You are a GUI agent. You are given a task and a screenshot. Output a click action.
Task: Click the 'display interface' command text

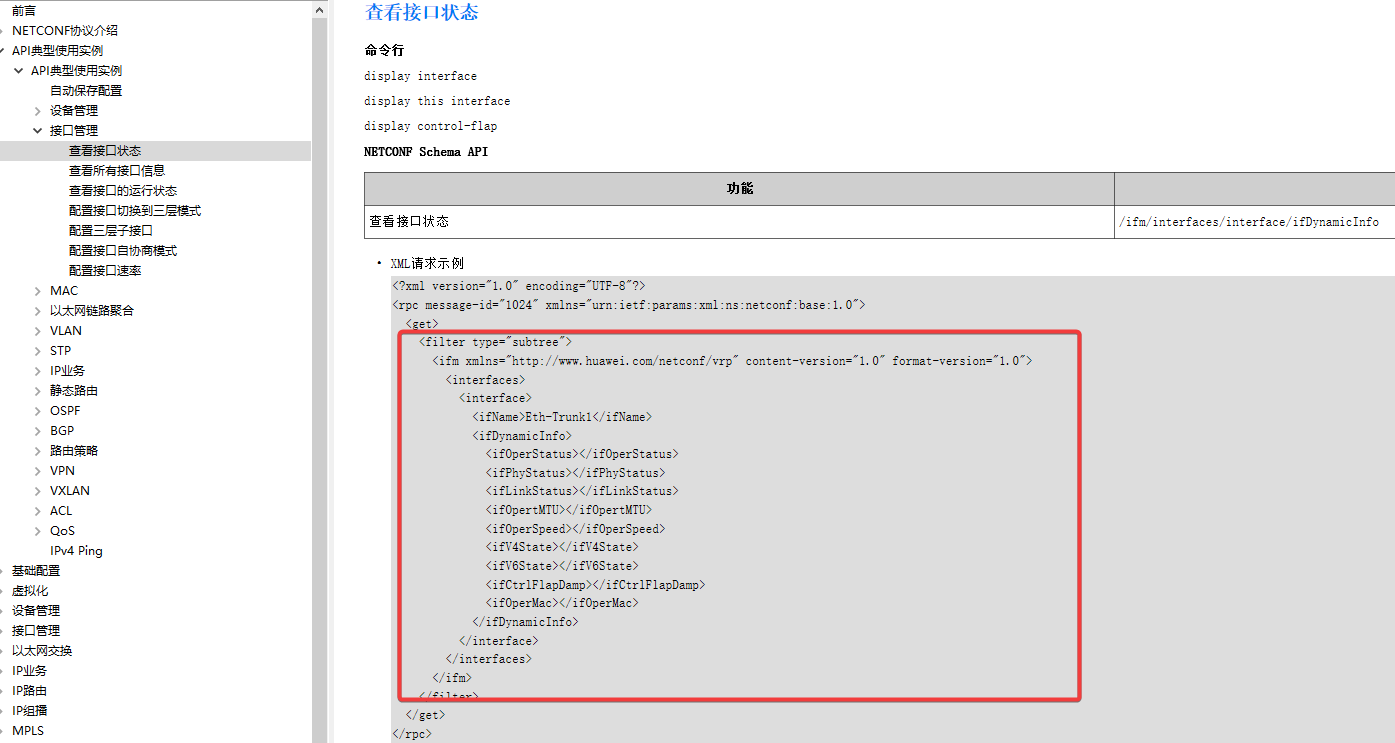[420, 76]
